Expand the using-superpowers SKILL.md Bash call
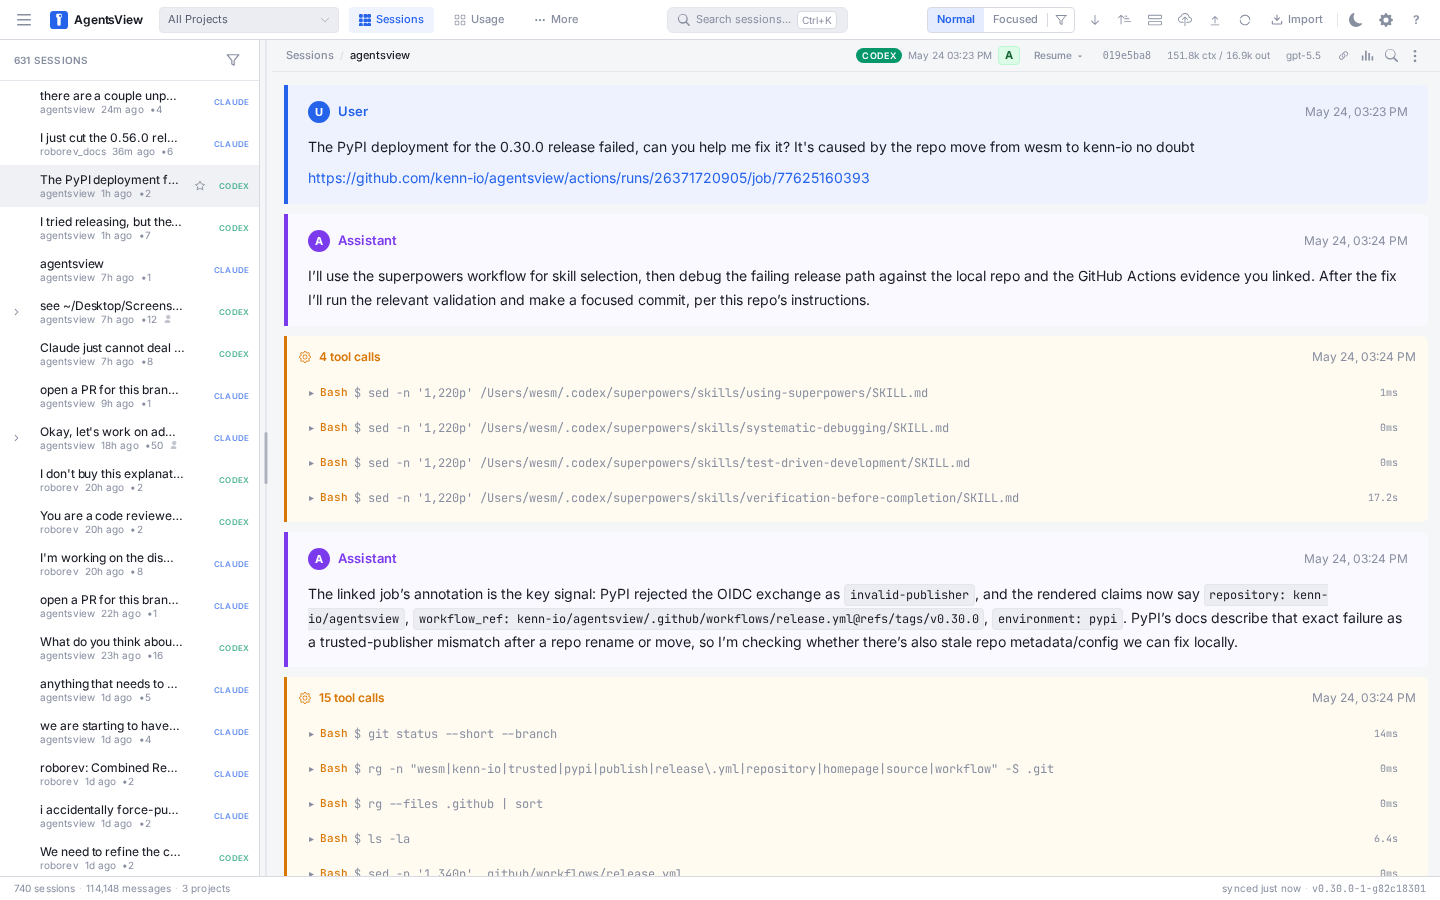 856,393
